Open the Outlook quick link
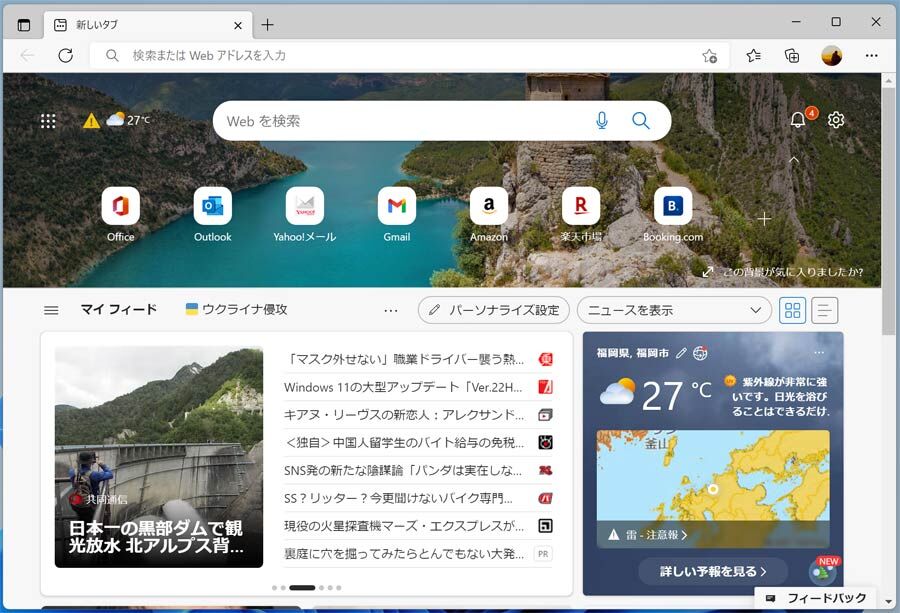 212,215
